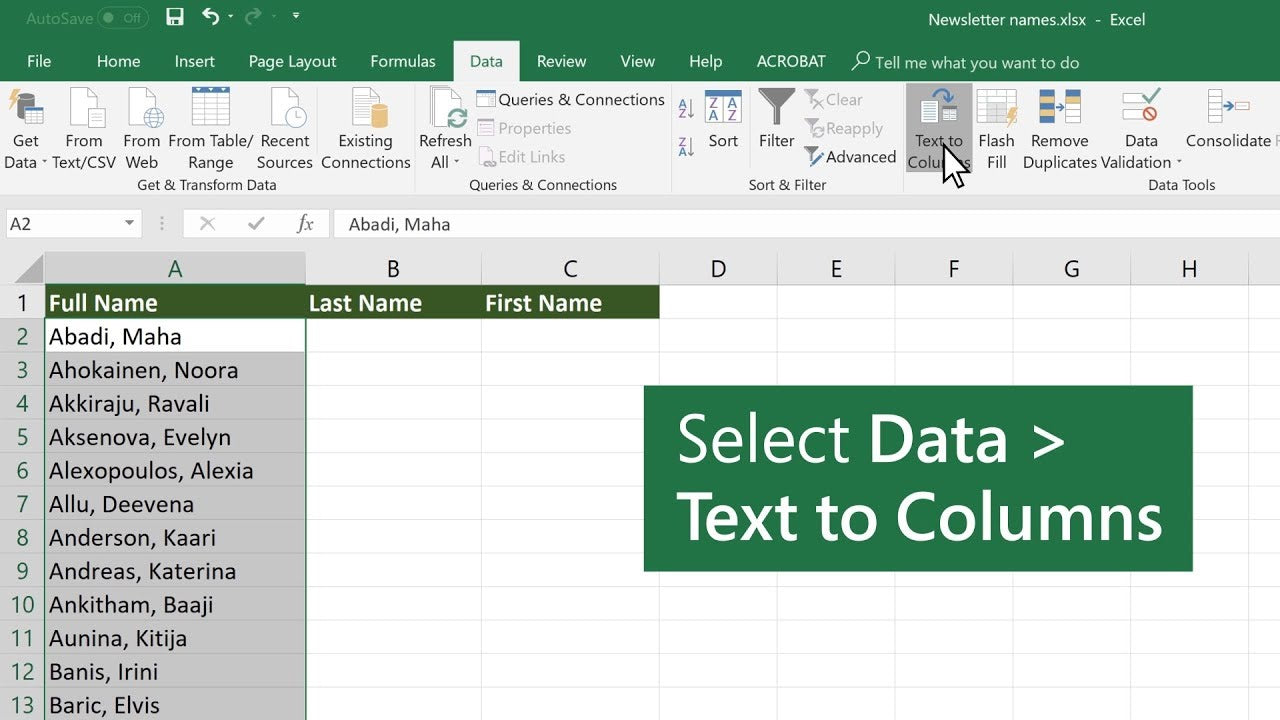The image size is (1280, 720).
Task: Click the Save icon
Action: (x=174, y=18)
